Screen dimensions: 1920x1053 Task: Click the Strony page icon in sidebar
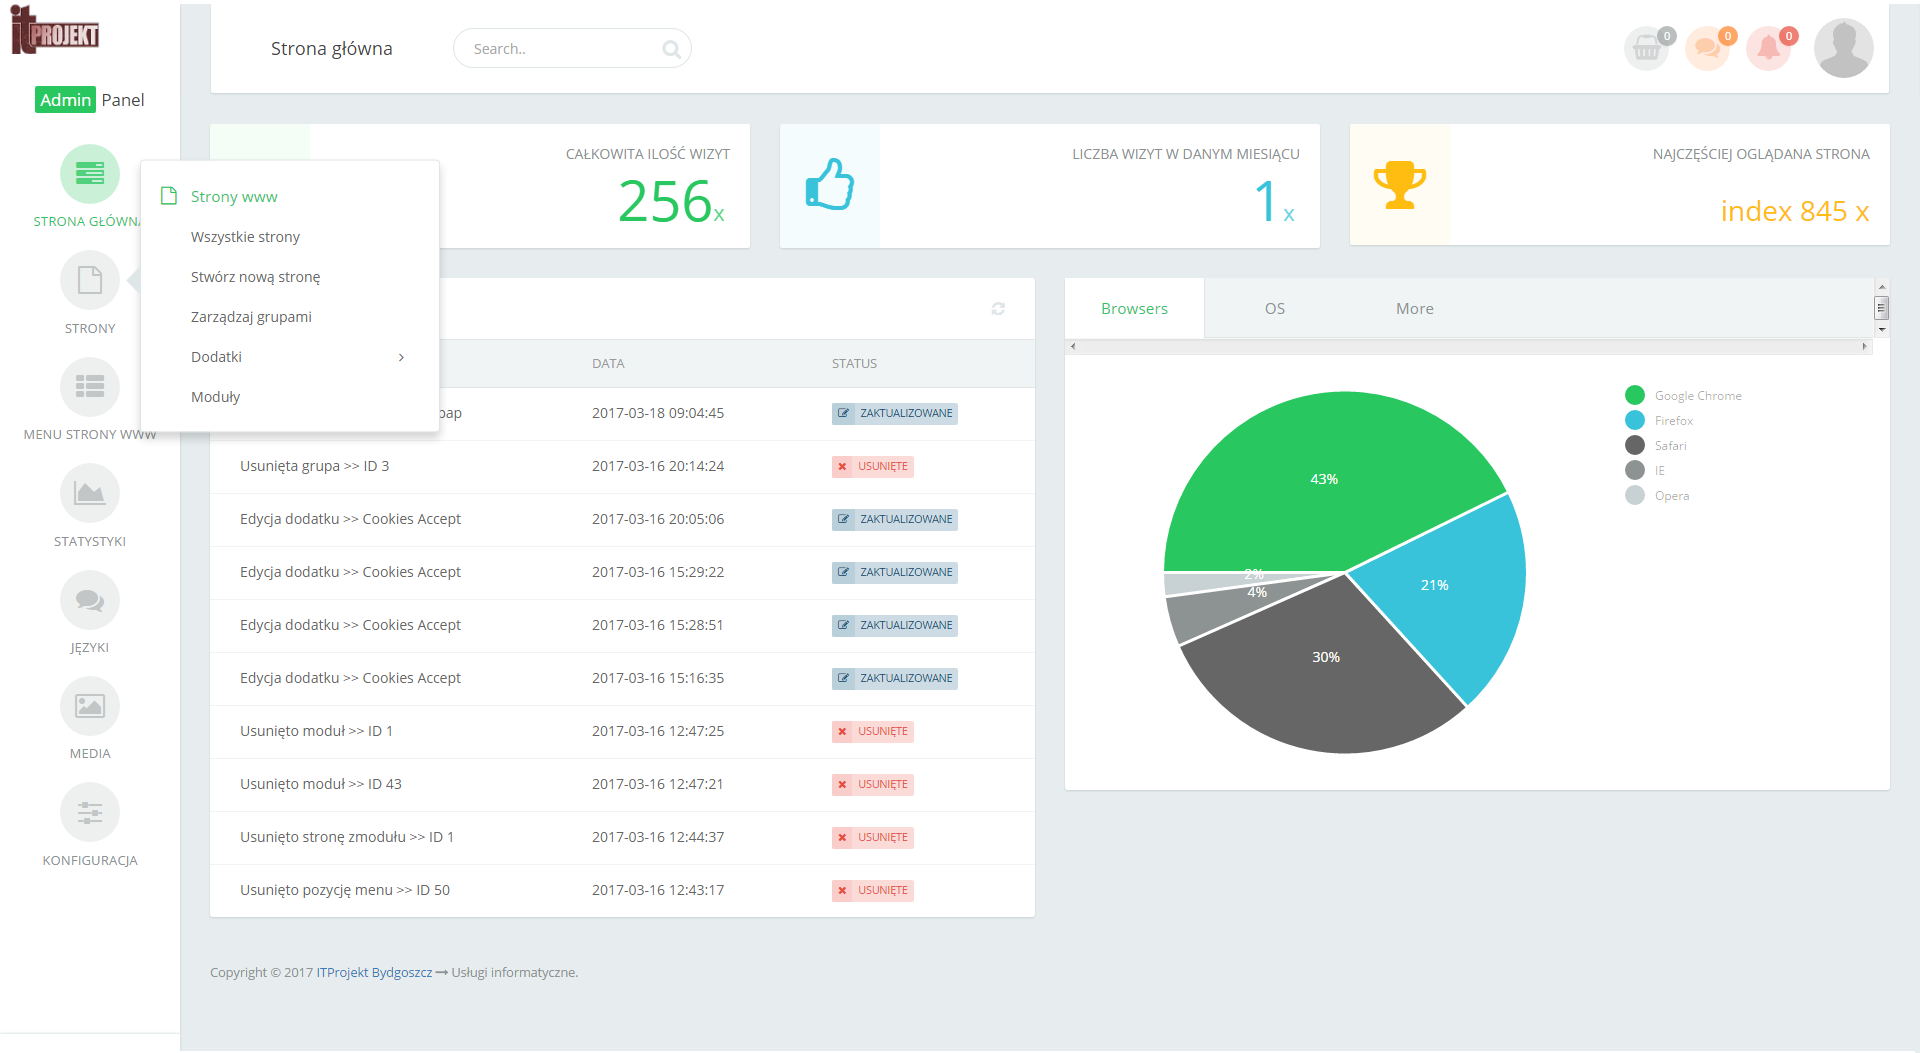click(x=90, y=281)
